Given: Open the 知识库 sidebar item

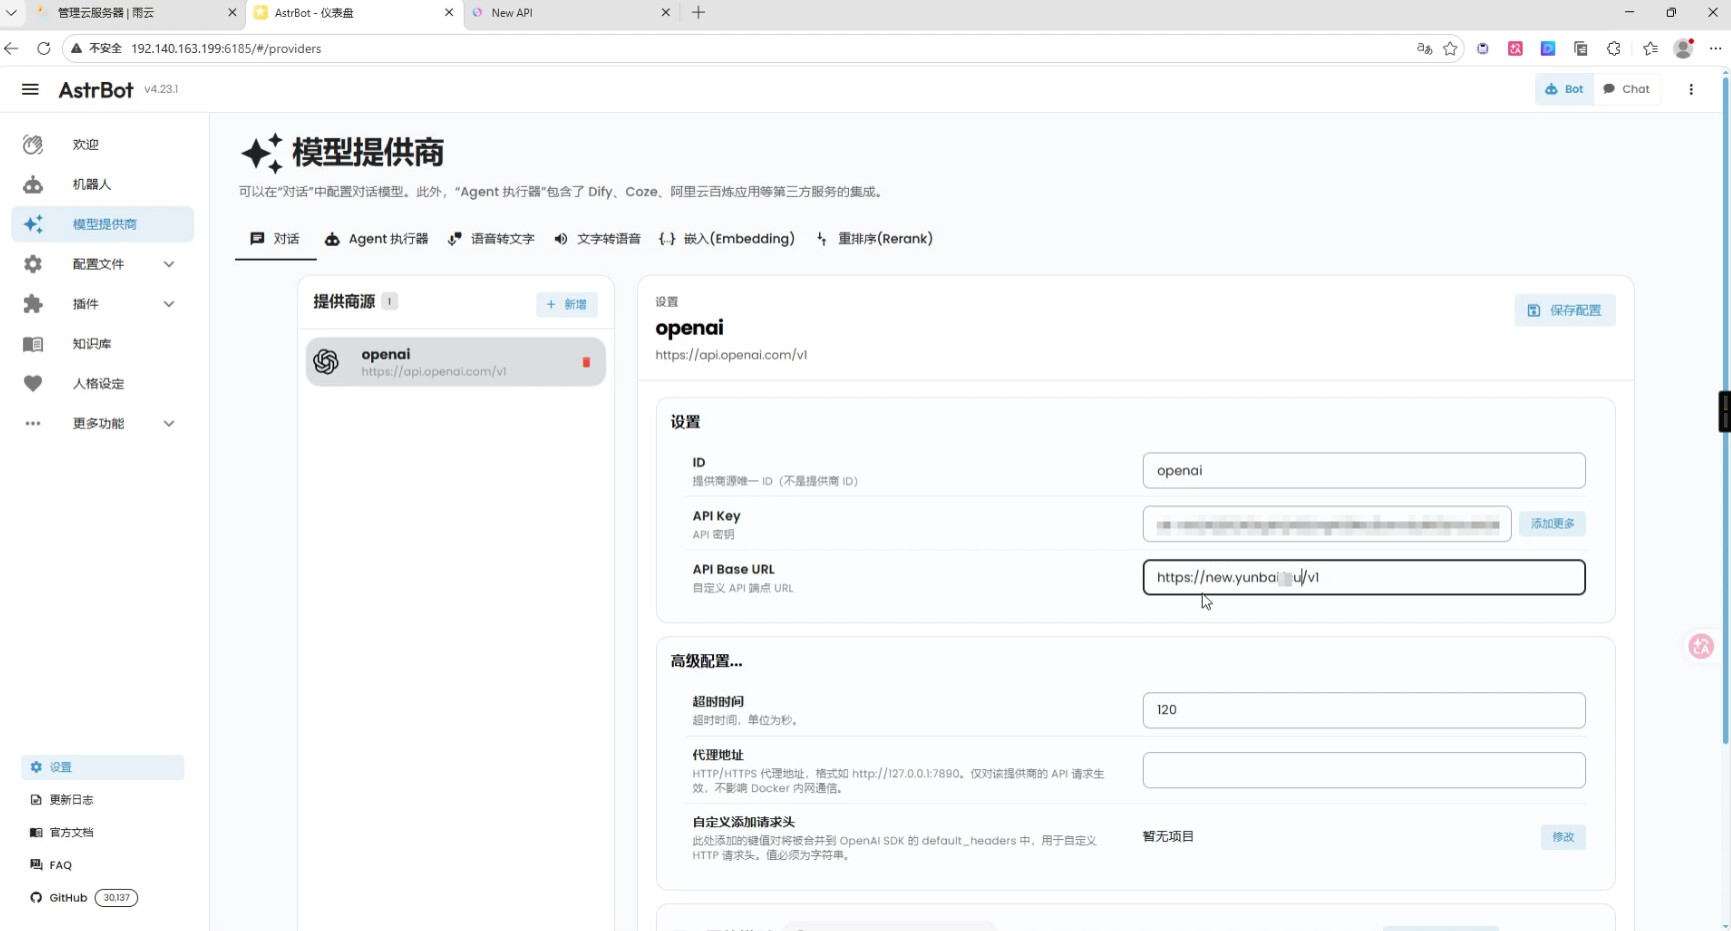Looking at the screenshot, I should [x=91, y=344].
